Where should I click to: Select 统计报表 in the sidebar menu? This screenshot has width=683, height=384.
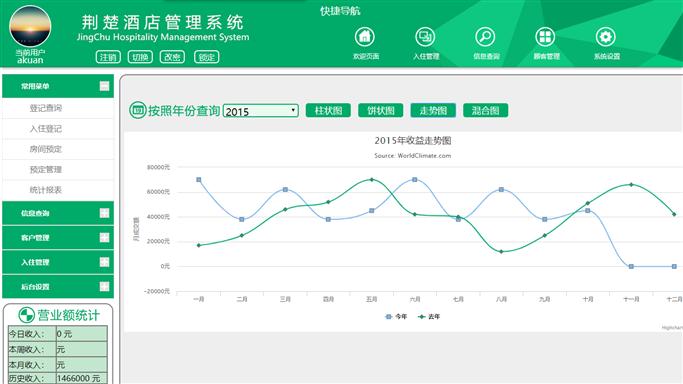[46, 190]
